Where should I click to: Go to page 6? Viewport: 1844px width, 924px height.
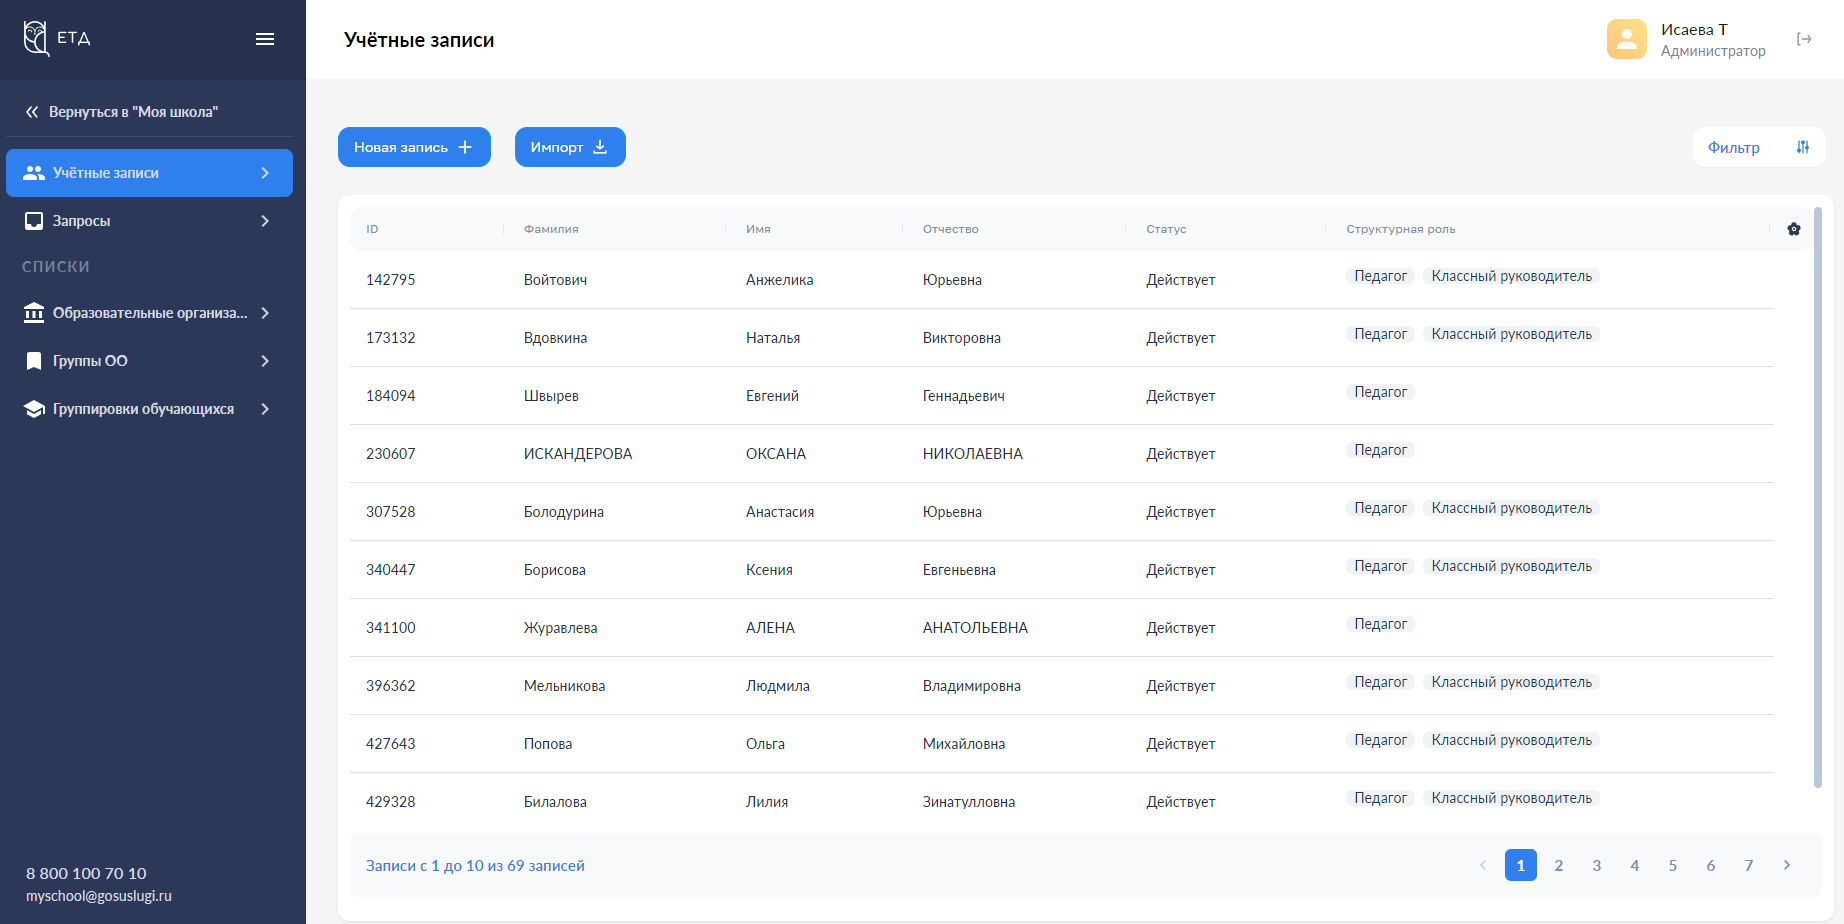pyautogui.click(x=1711, y=865)
